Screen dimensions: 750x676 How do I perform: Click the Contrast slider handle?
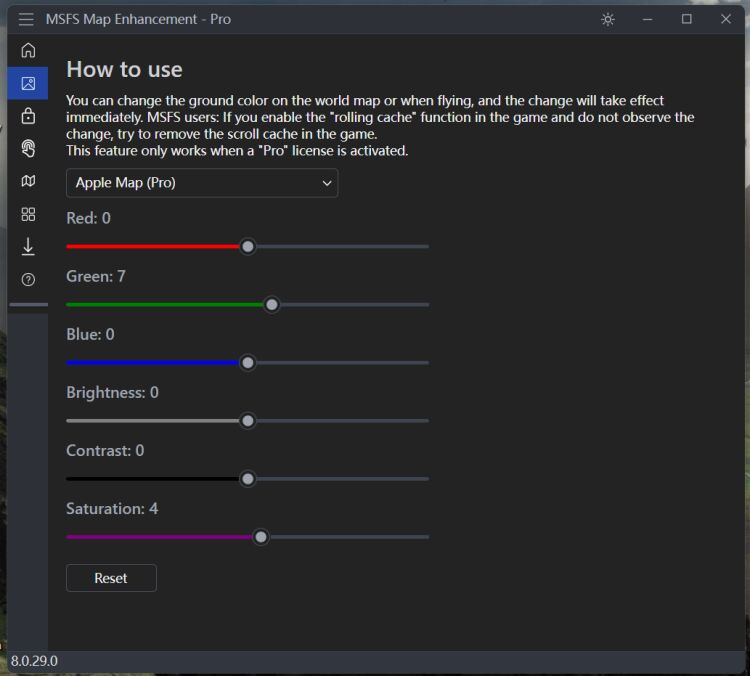click(248, 479)
